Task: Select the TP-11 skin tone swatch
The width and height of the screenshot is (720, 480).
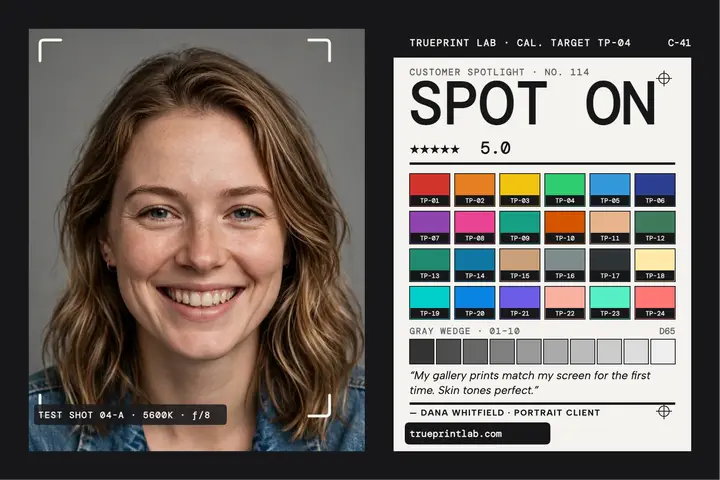Action: (x=610, y=227)
